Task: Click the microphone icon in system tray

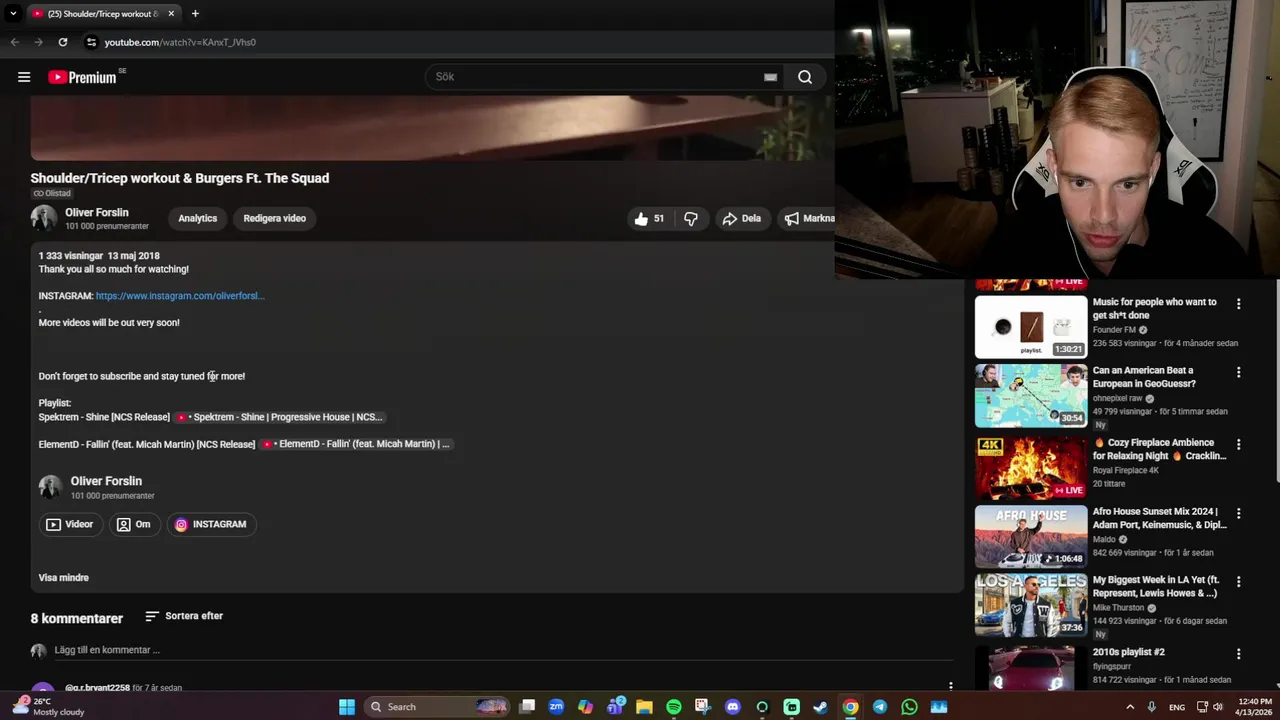Action: coord(1151,707)
